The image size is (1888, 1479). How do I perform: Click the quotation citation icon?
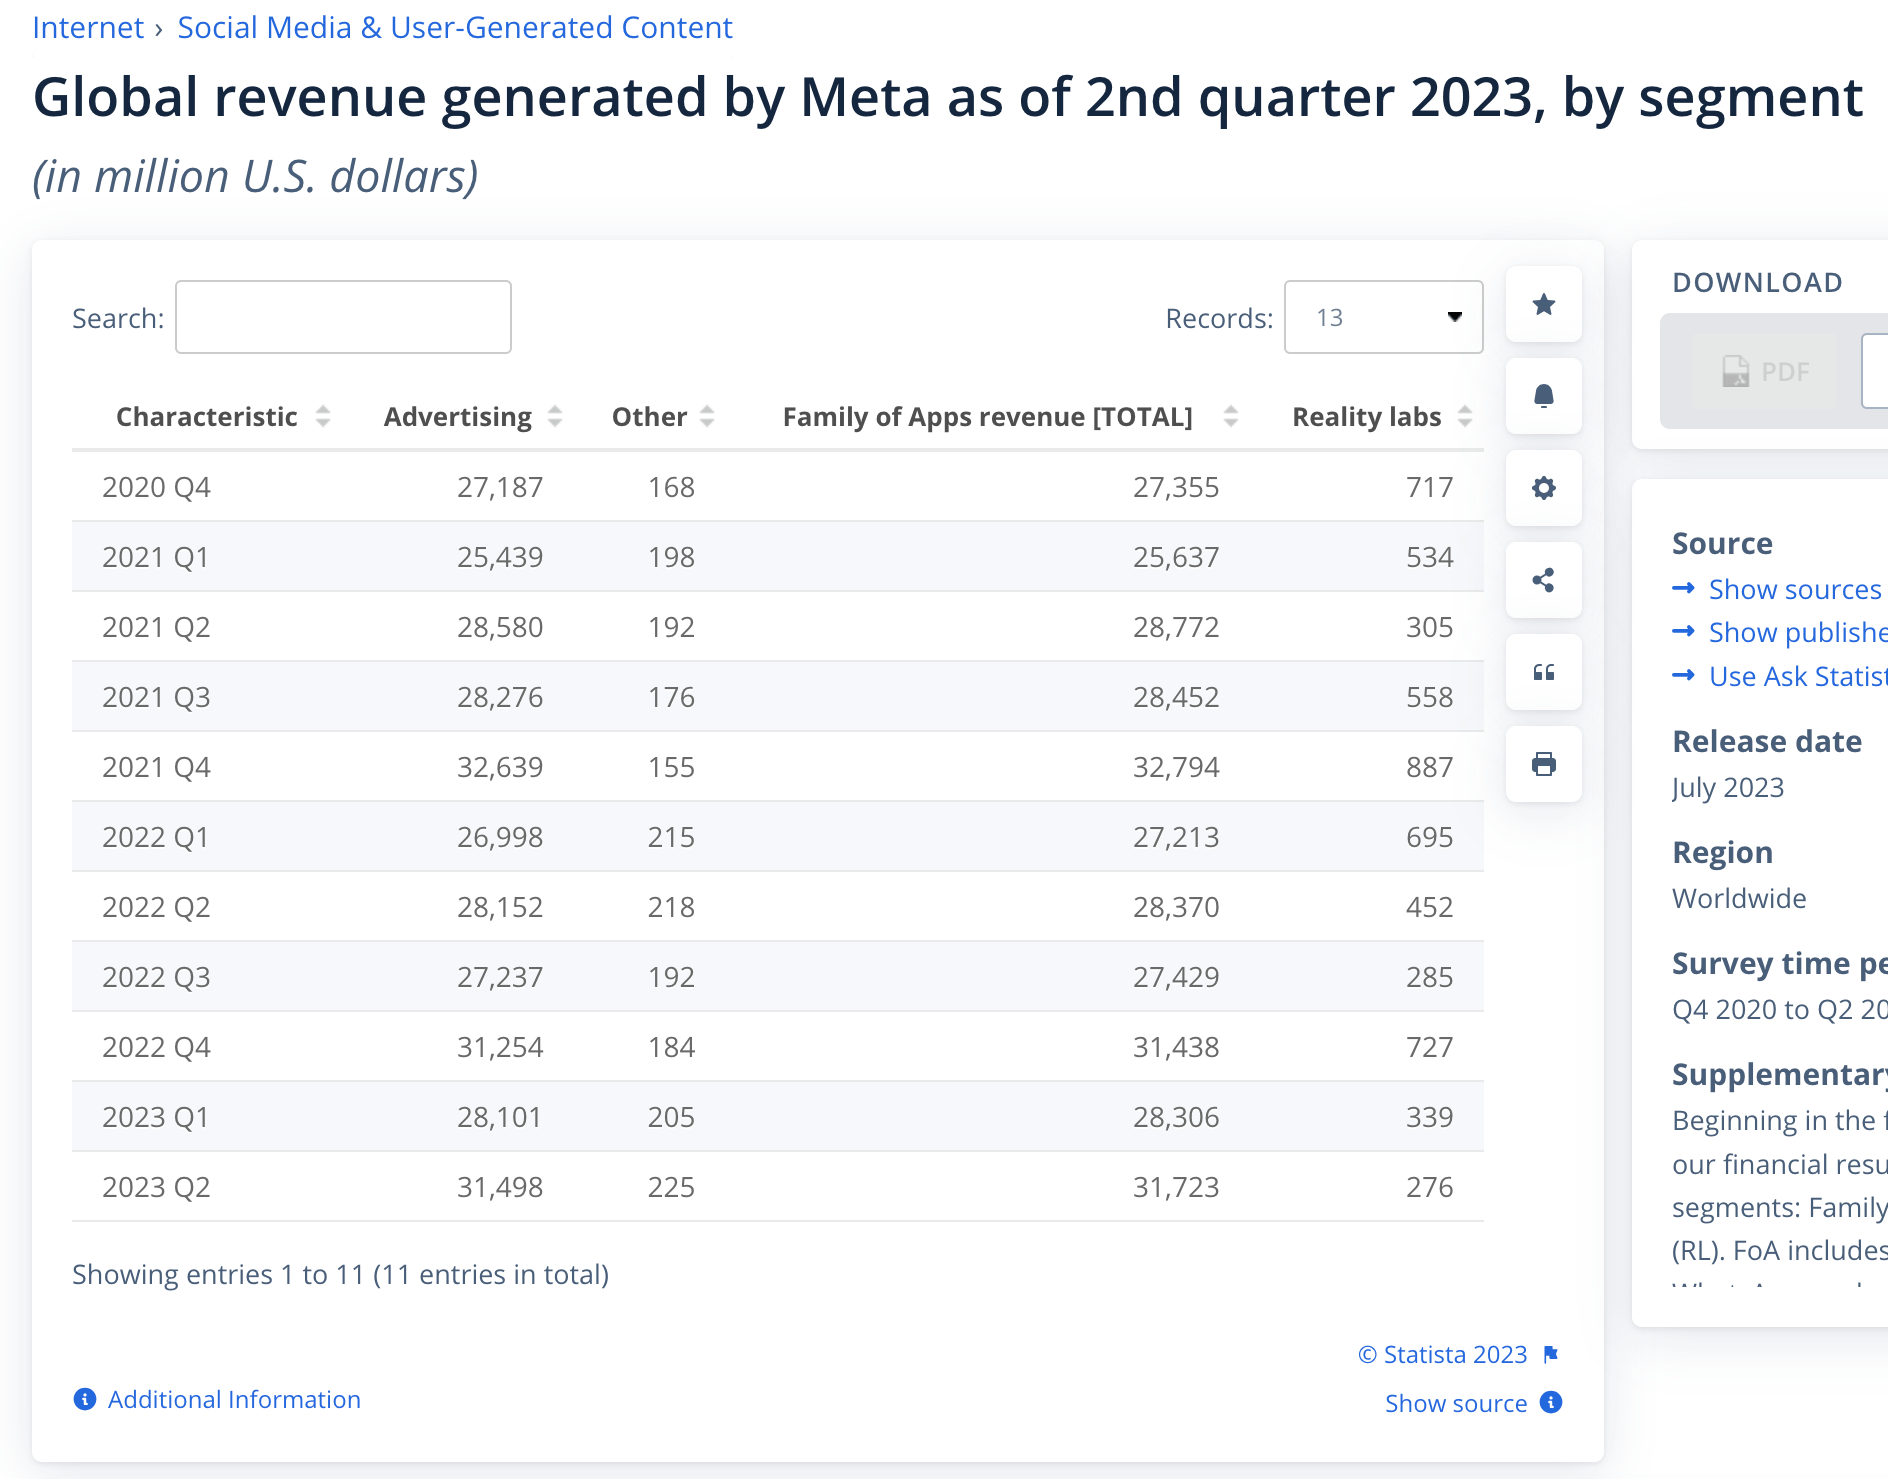tap(1543, 672)
